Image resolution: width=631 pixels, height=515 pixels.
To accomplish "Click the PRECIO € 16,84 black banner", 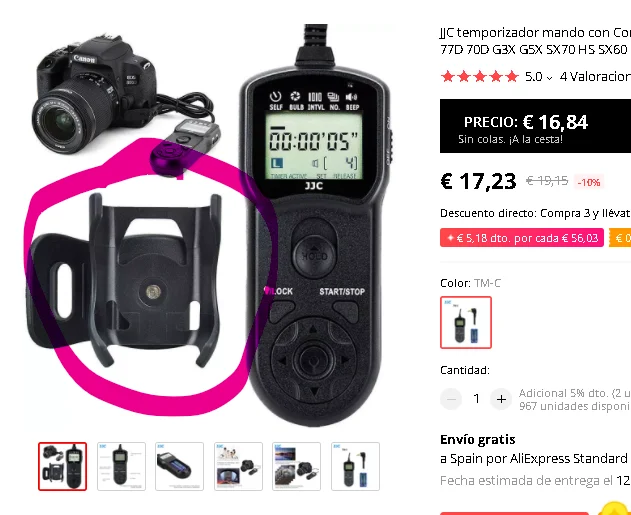I will (535, 126).
